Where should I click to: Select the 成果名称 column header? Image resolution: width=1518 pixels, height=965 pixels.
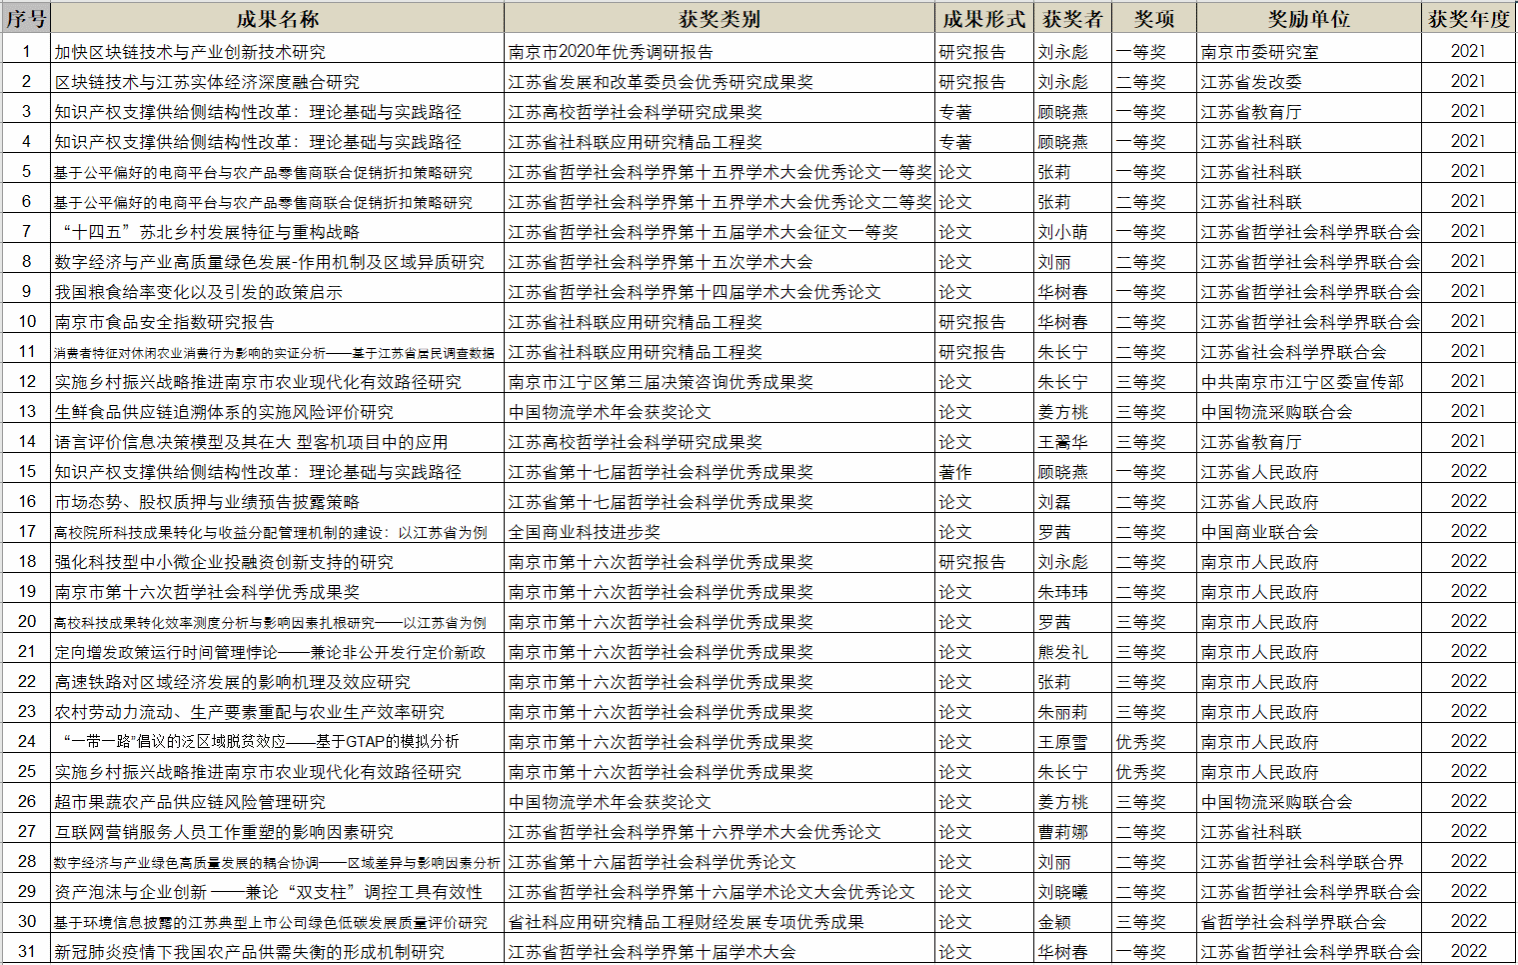click(277, 19)
